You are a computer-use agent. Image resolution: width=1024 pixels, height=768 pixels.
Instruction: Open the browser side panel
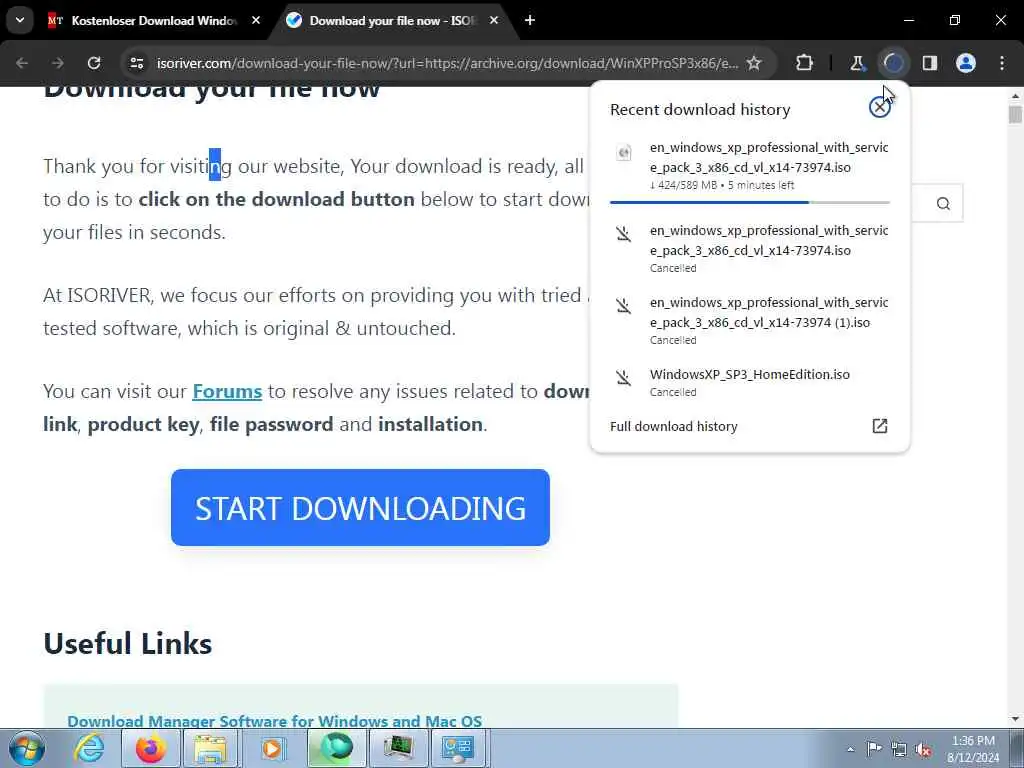coord(930,63)
